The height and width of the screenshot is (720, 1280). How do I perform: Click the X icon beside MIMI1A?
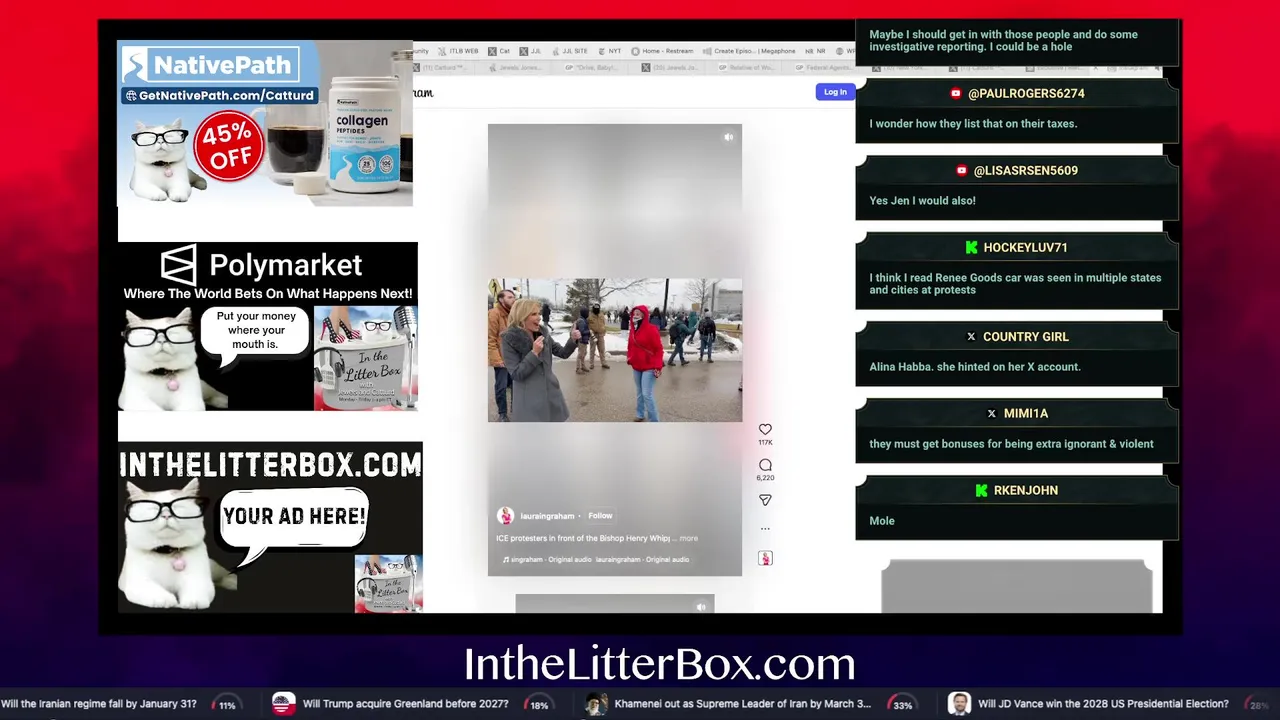tap(992, 413)
